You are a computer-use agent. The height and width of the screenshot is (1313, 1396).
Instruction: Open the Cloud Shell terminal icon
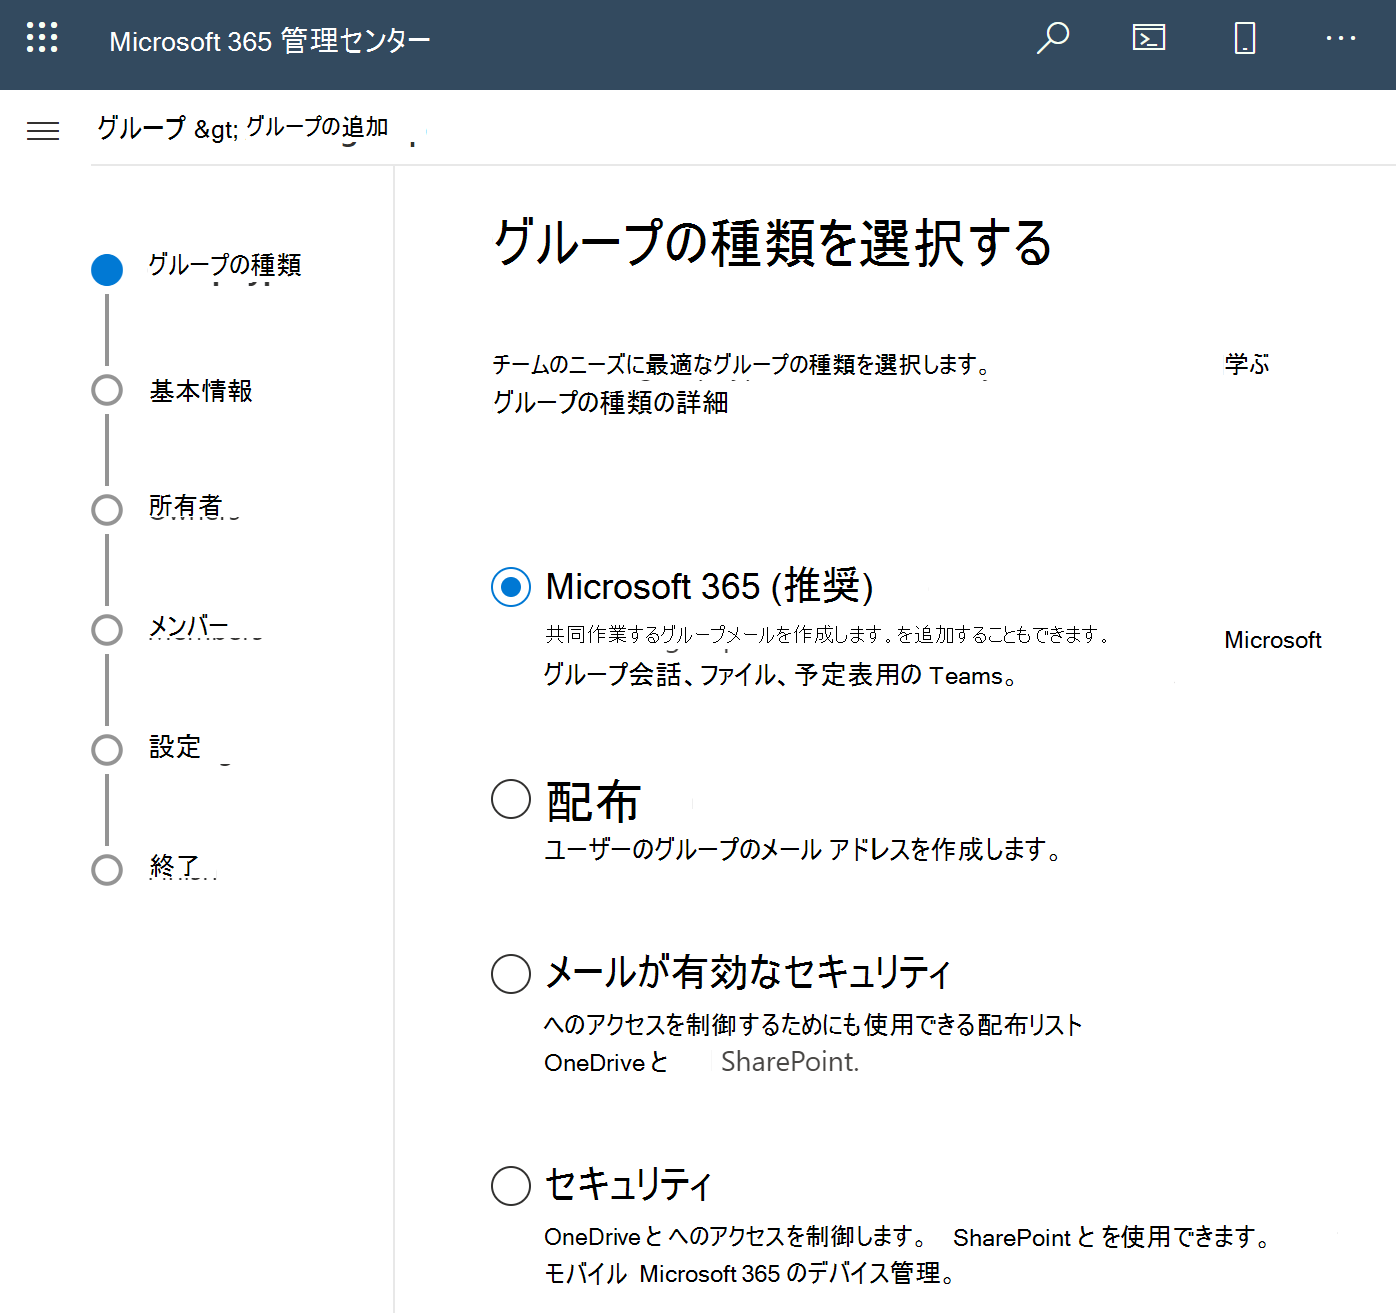point(1148,38)
